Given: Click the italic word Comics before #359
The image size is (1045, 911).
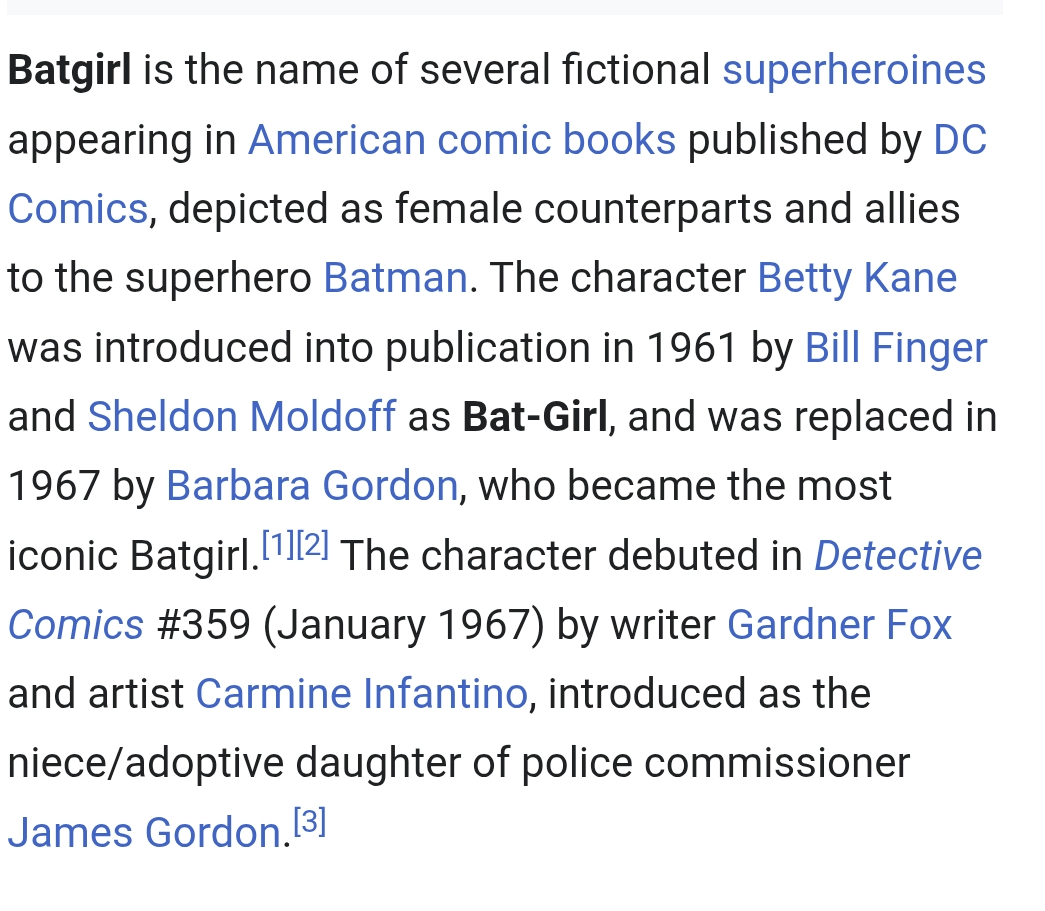Looking at the screenshot, I should [x=76, y=625].
